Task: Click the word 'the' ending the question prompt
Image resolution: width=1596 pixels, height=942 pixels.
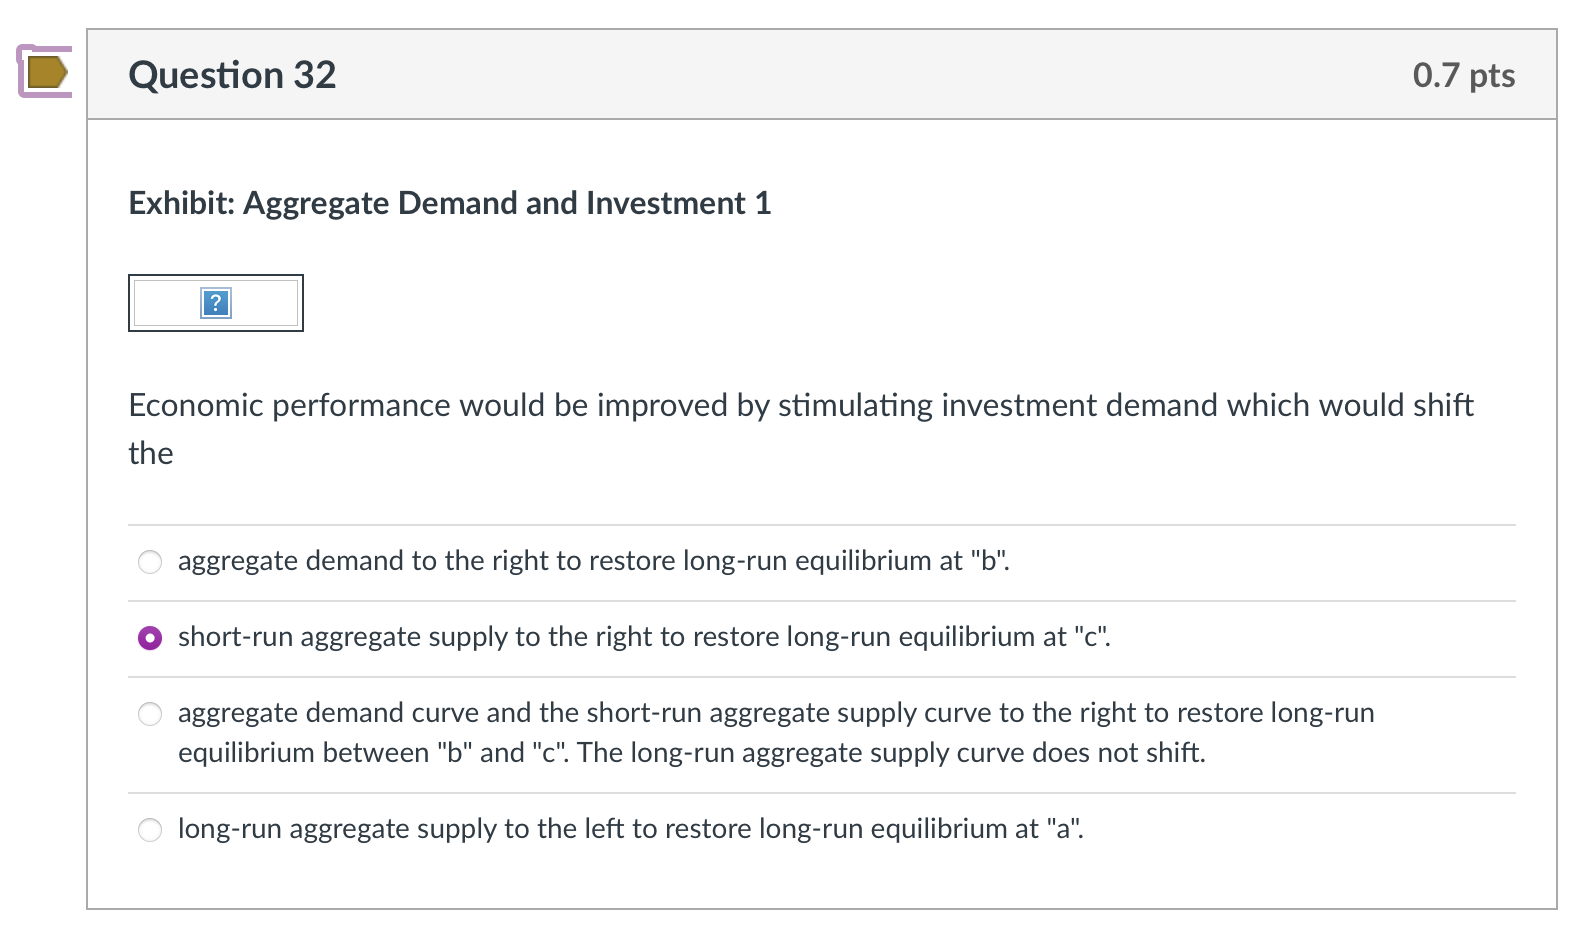Action: coord(151,453)
